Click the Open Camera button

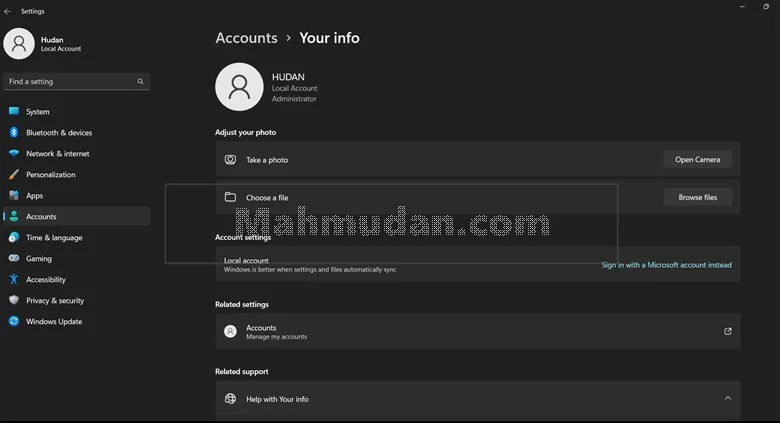click(x=697, y=159)
